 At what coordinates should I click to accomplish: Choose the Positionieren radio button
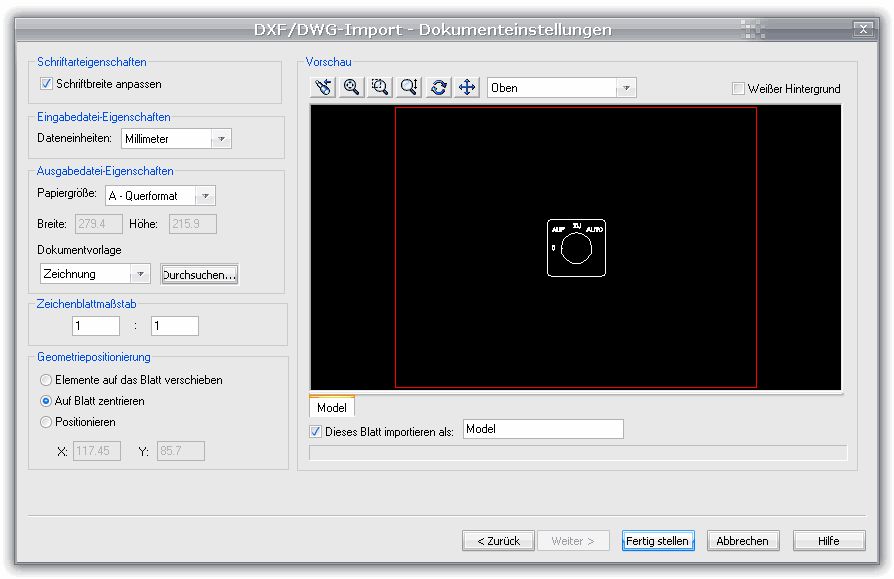click(x=46, y=422)
